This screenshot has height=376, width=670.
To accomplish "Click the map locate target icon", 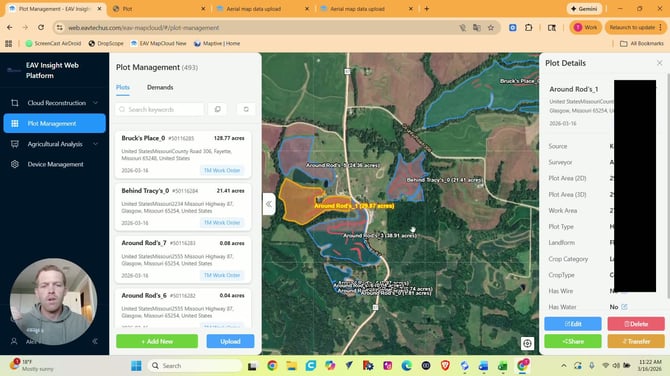I will (x=527, y=343).
